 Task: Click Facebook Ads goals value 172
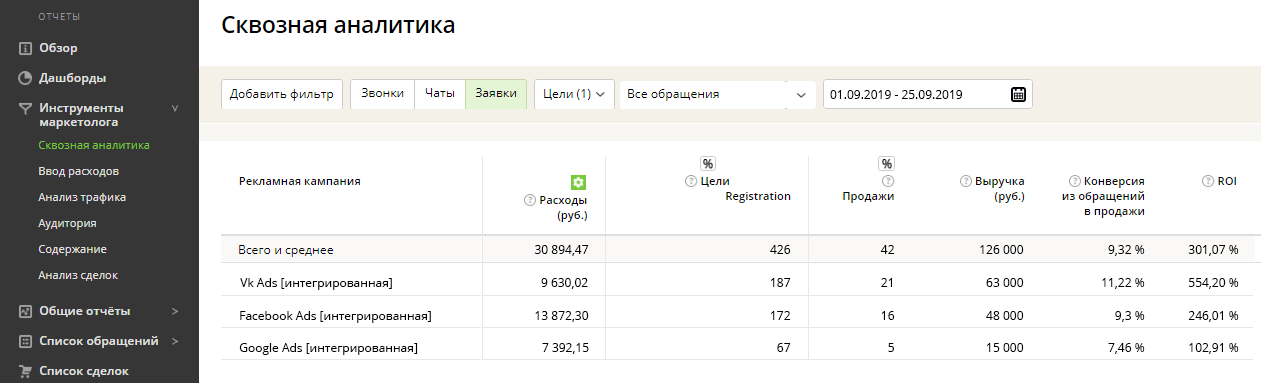coord(781,316)
